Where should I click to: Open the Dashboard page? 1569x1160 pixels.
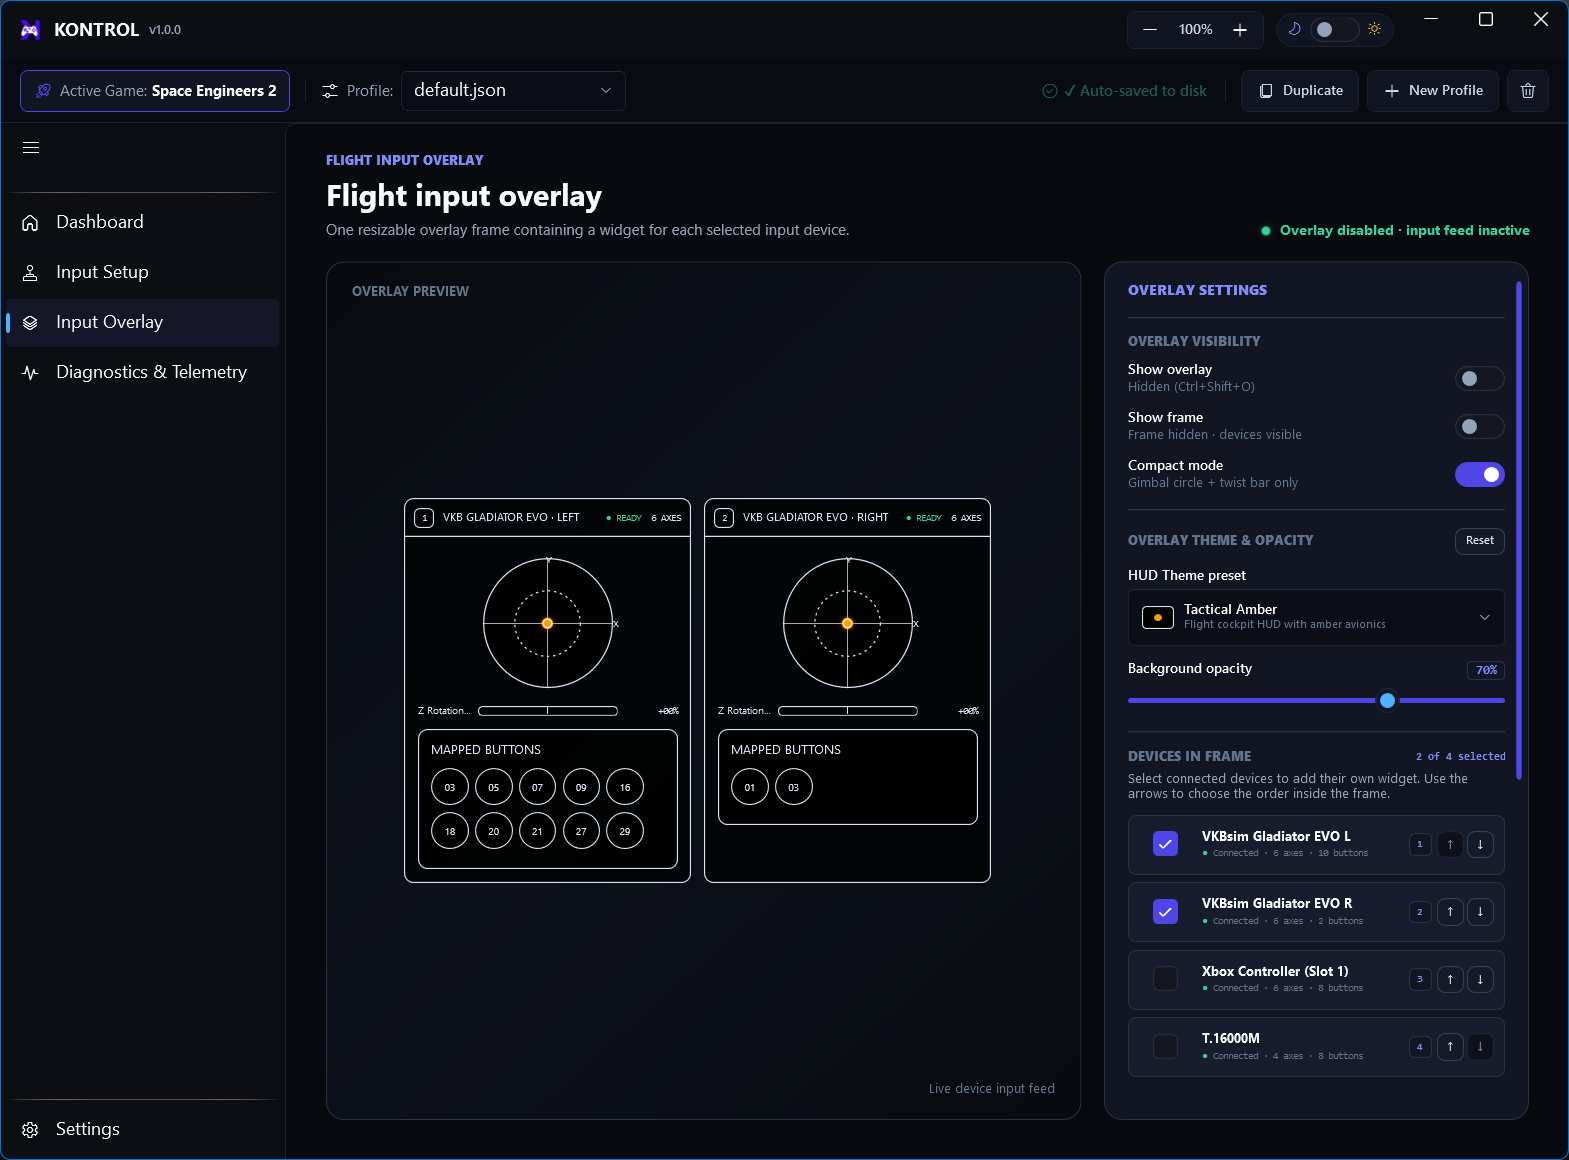142,222
